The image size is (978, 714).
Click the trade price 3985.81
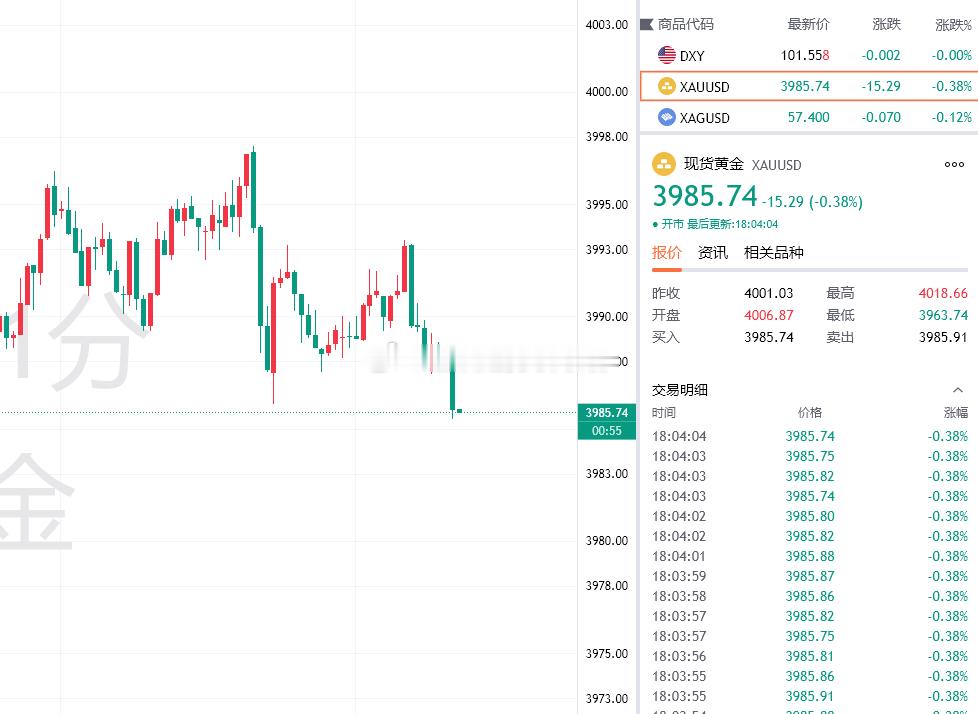(810, 656)
